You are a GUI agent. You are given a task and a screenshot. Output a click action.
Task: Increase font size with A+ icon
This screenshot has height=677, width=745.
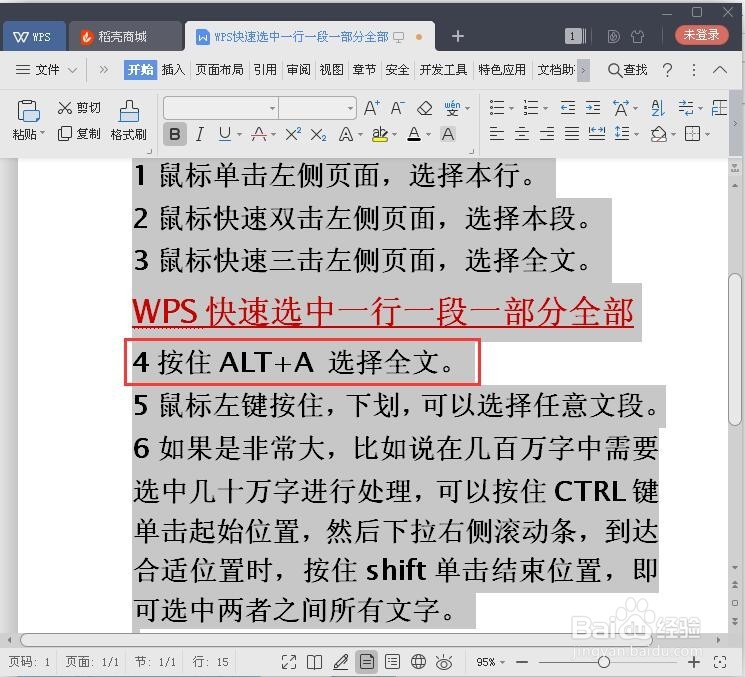click(371, 108)
